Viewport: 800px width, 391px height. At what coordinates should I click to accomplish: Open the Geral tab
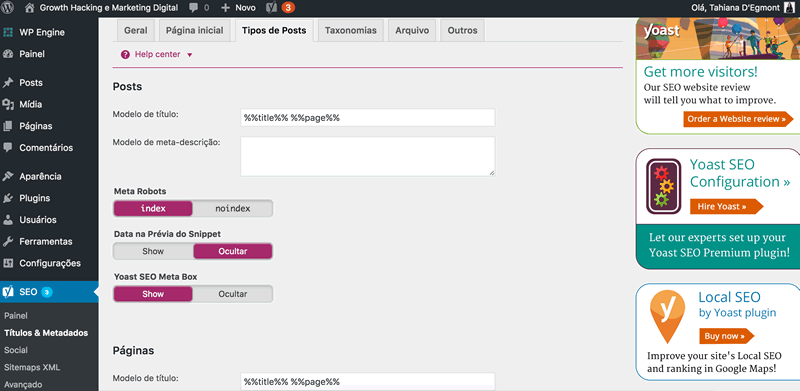136,31
